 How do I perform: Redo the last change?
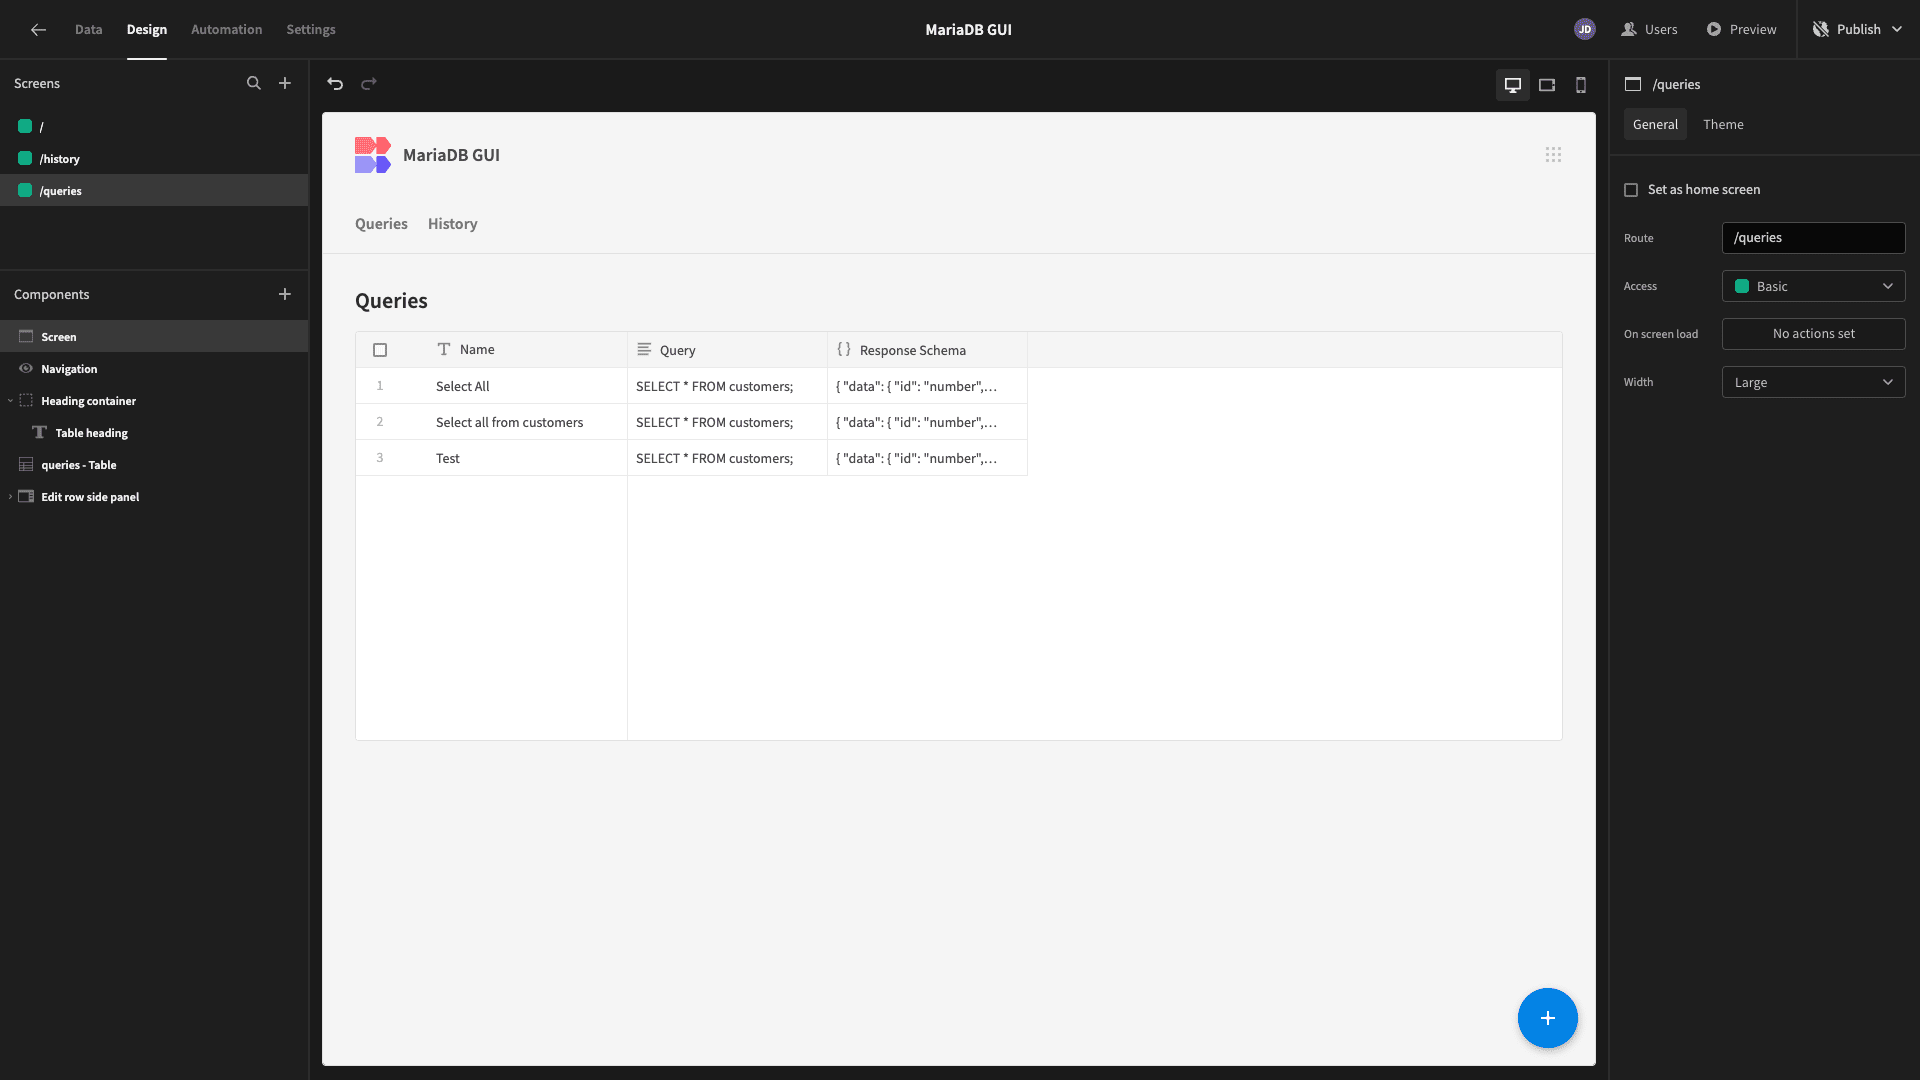[369, 84]
